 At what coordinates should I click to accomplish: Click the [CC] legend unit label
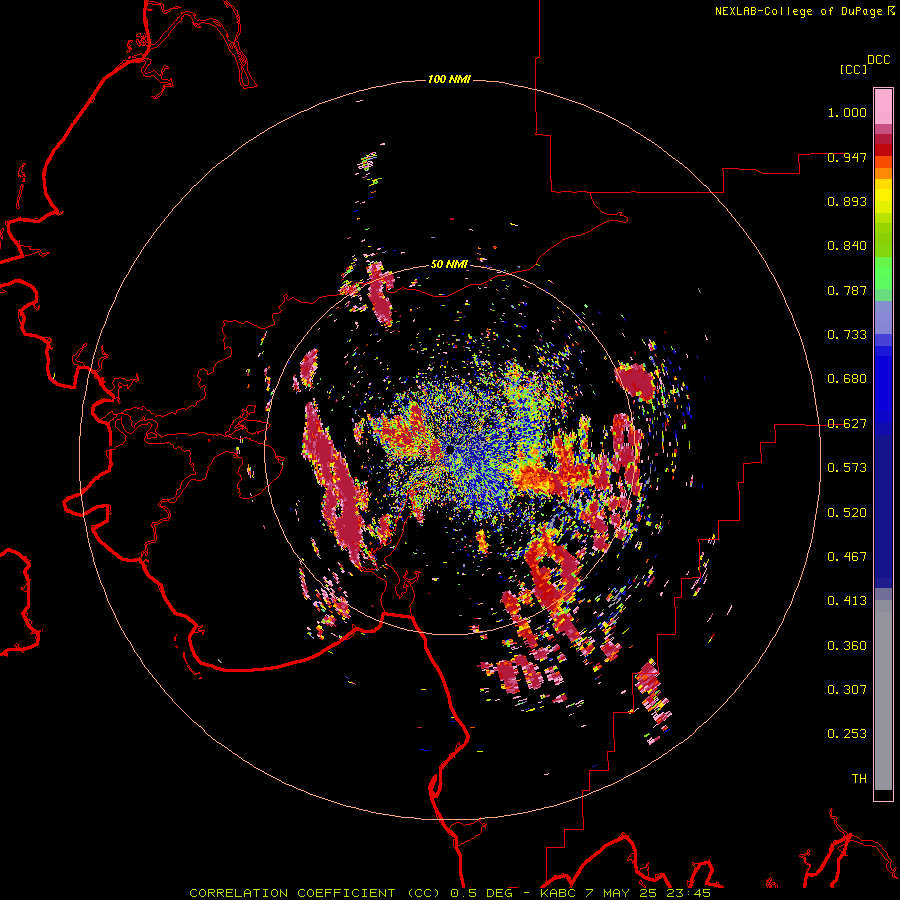(853, 69)
